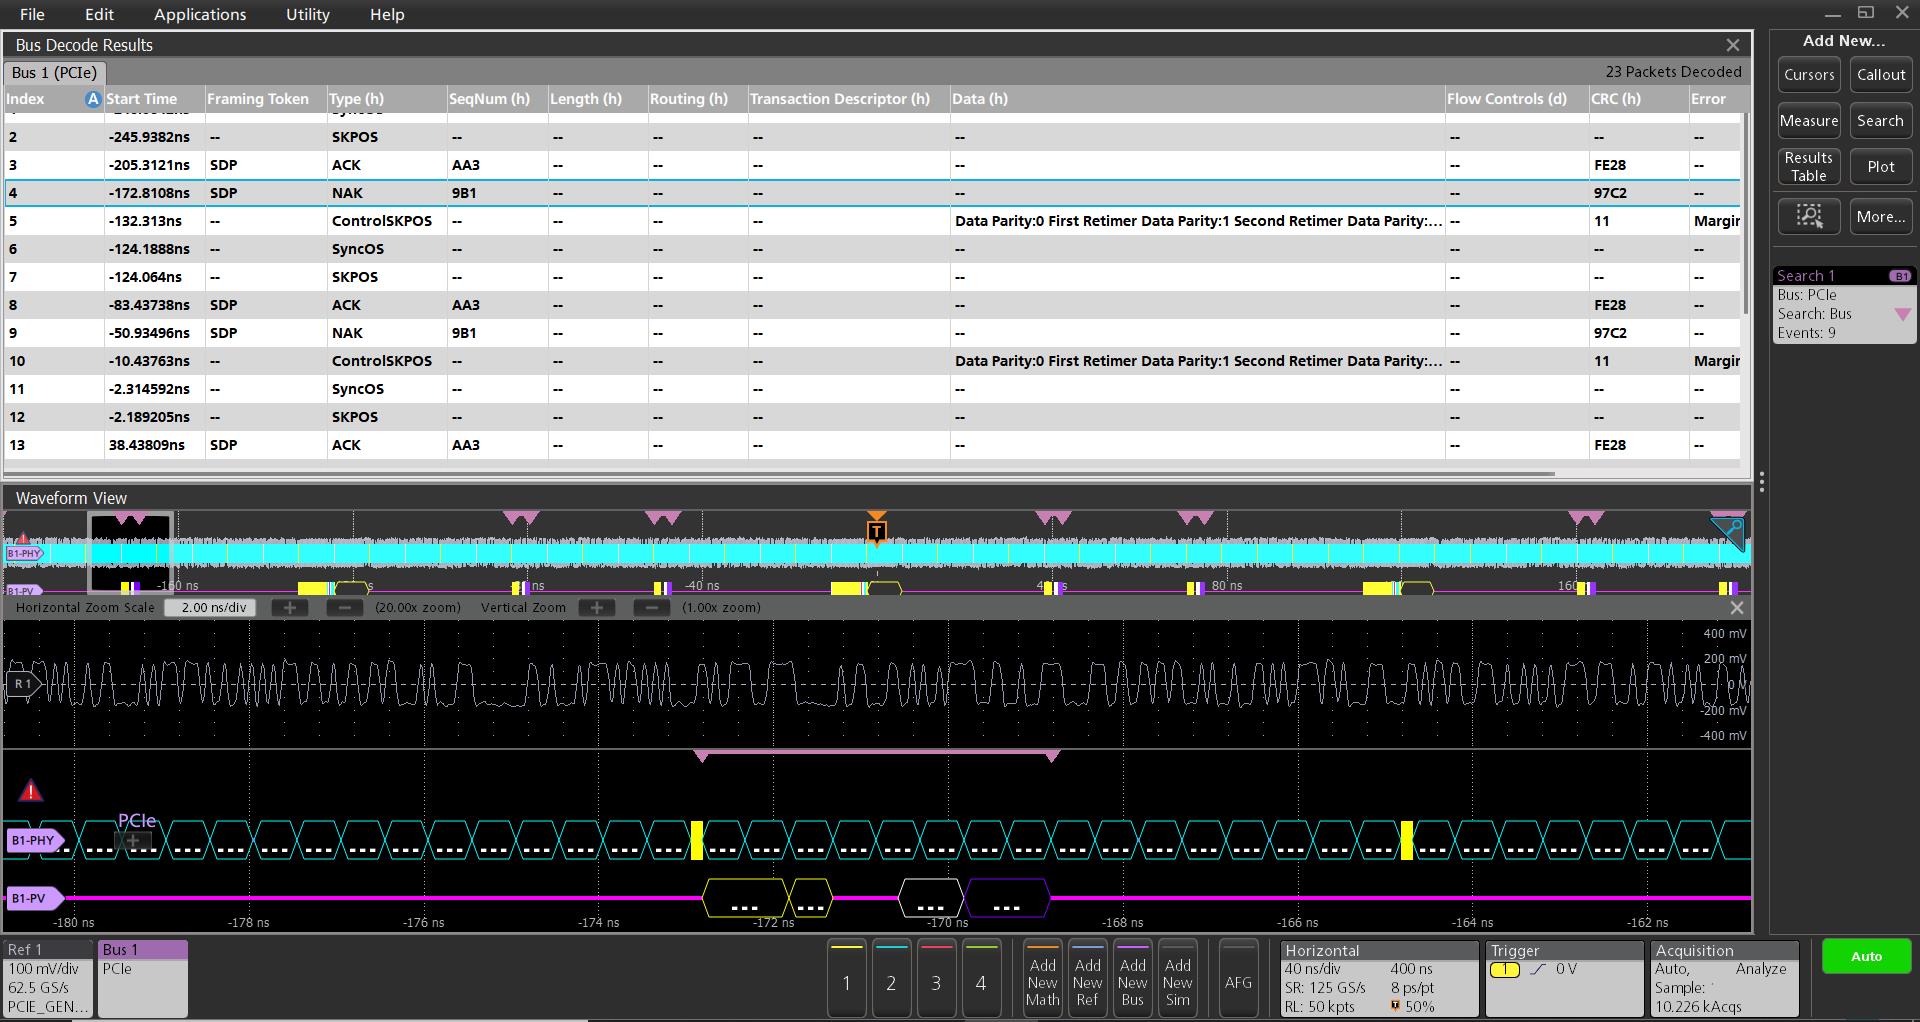This screenshot has width=1920, height=1022.
Task: Click the Horizontal Zoom Scale input field
Action: pyautogui.click(x=213, y=607)
